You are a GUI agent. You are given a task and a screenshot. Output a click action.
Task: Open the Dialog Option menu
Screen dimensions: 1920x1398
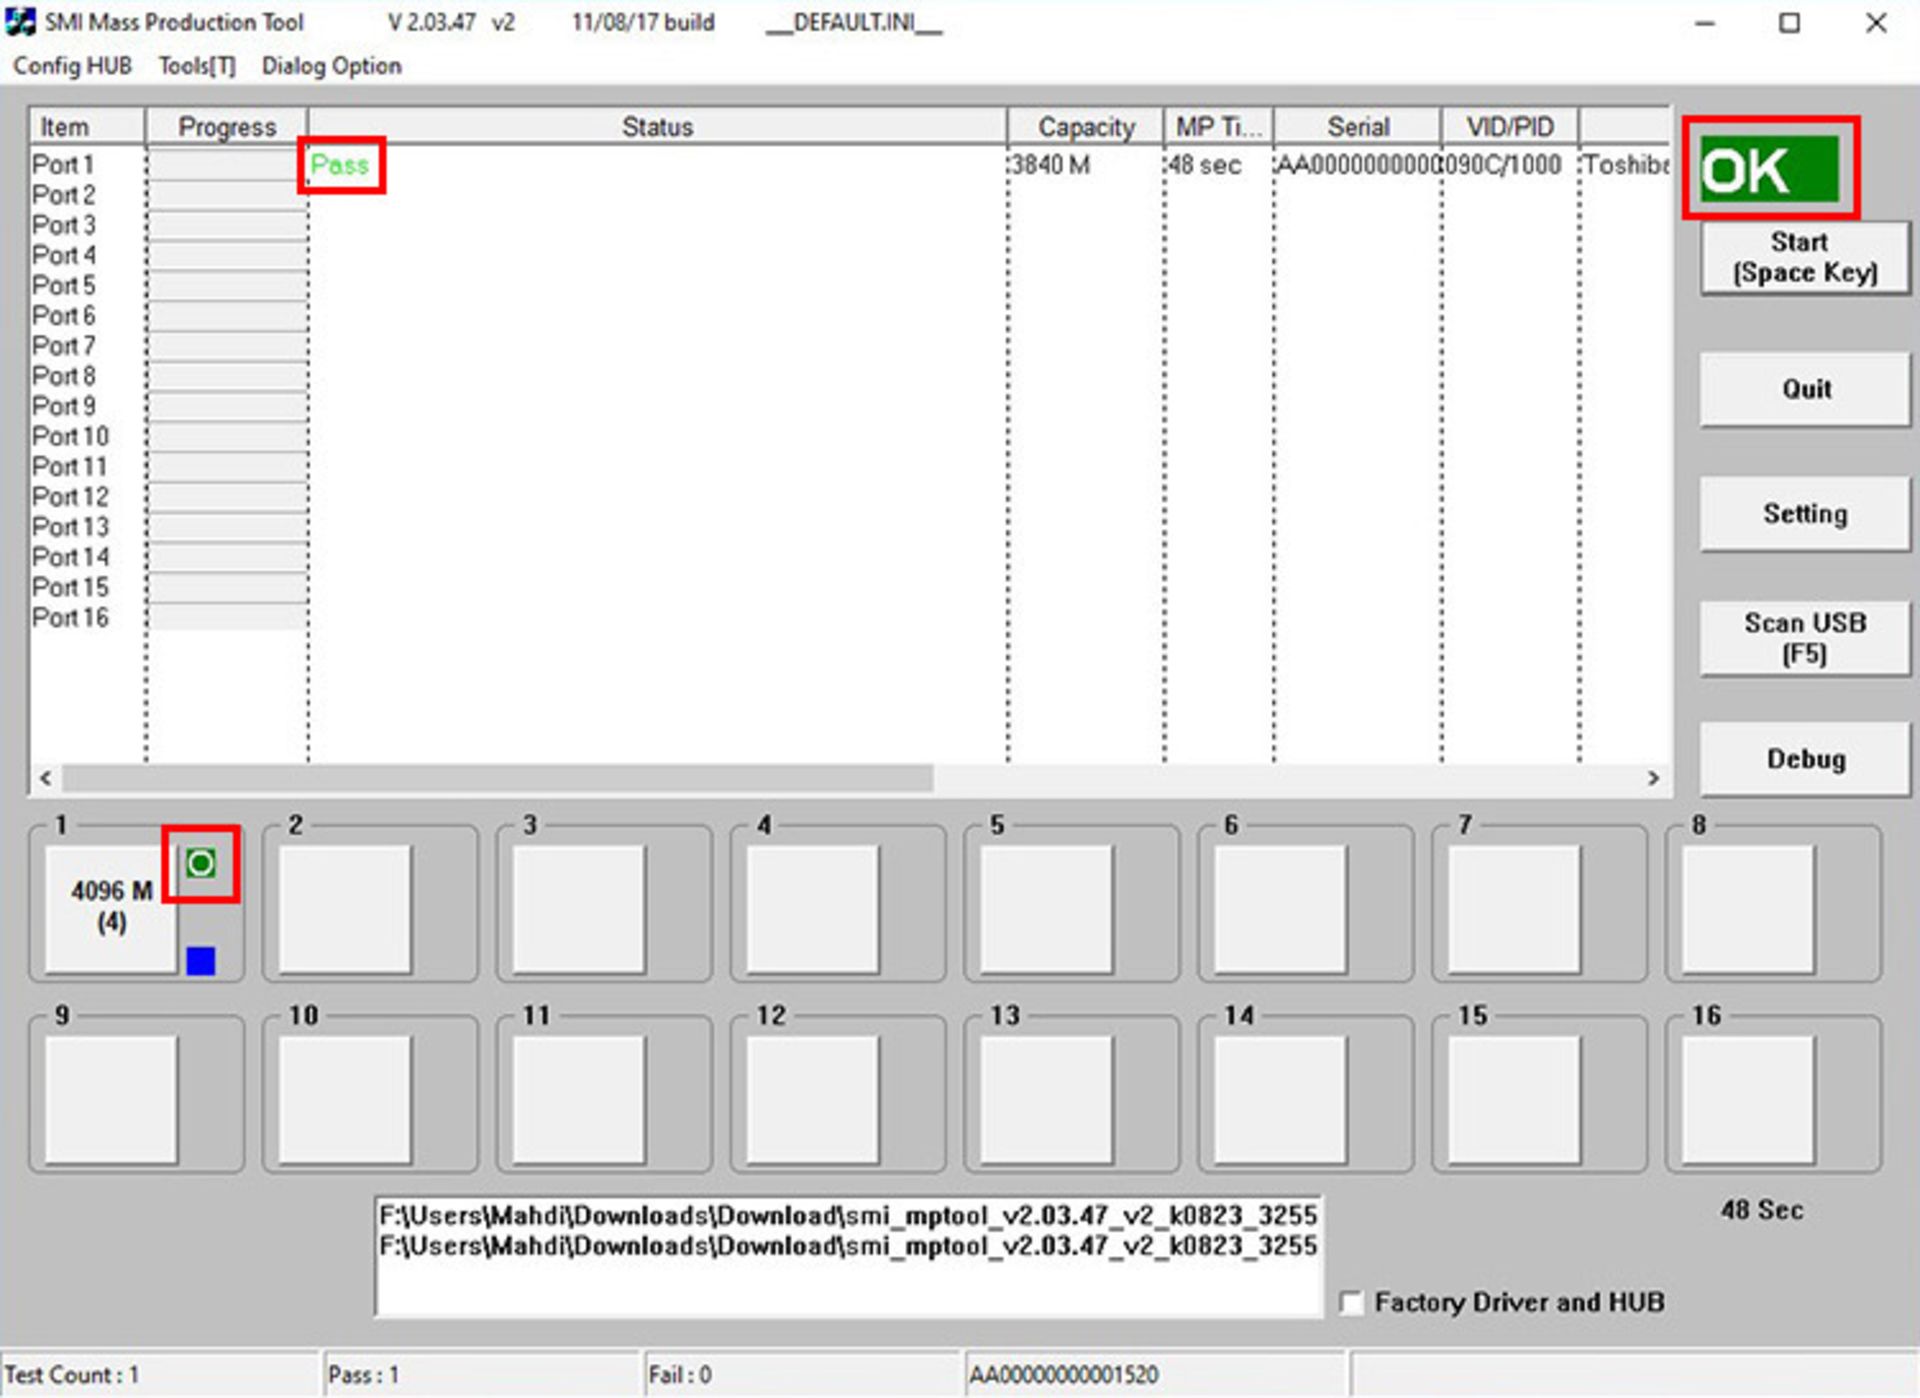coord(331,66)
